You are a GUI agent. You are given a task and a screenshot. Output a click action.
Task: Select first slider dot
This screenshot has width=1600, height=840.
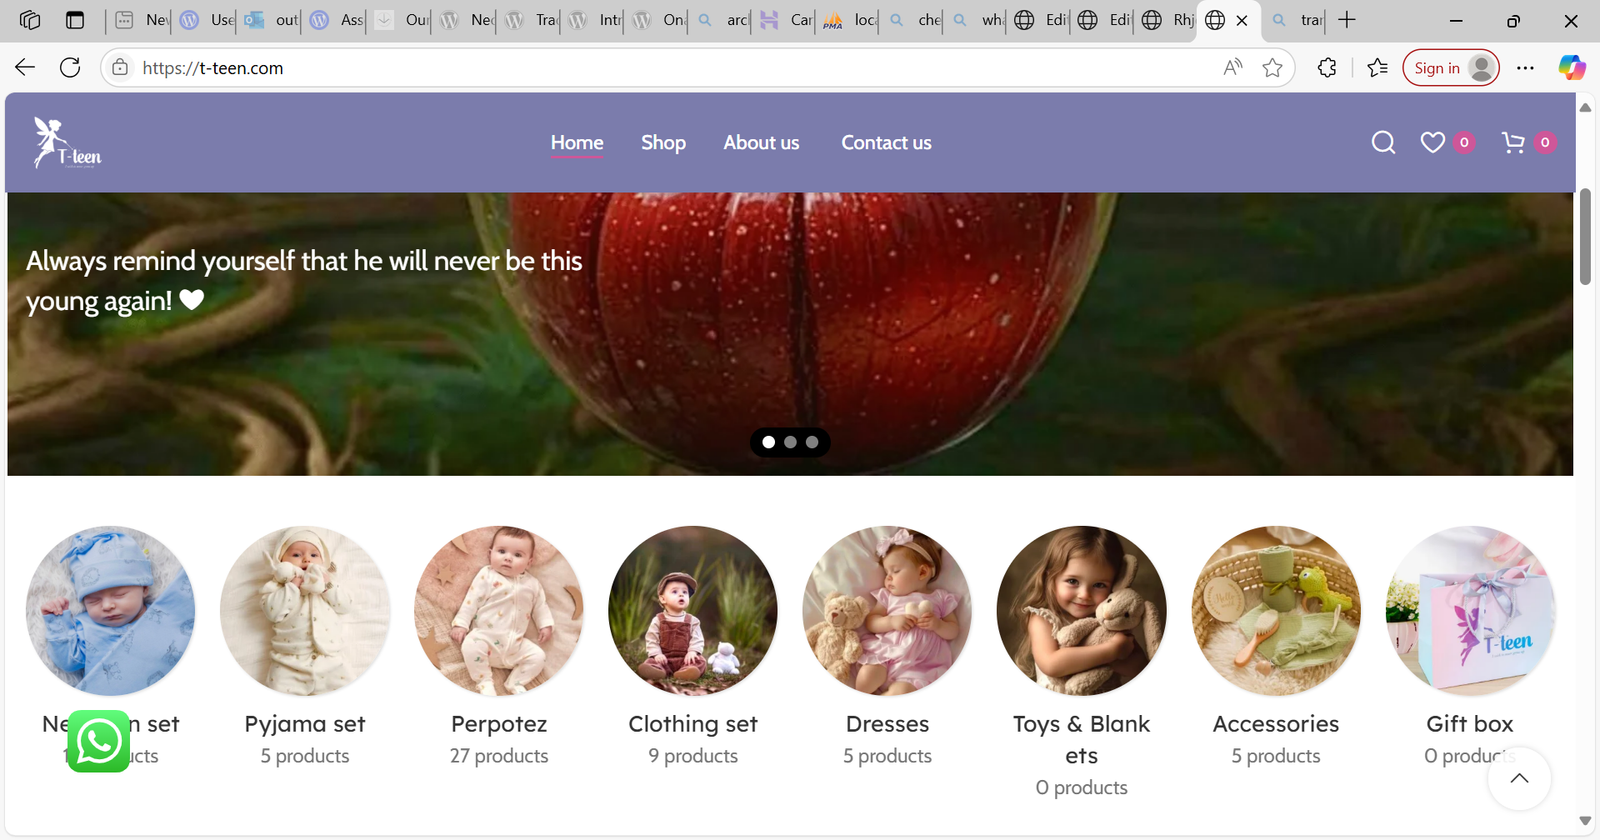coord(768,442)
